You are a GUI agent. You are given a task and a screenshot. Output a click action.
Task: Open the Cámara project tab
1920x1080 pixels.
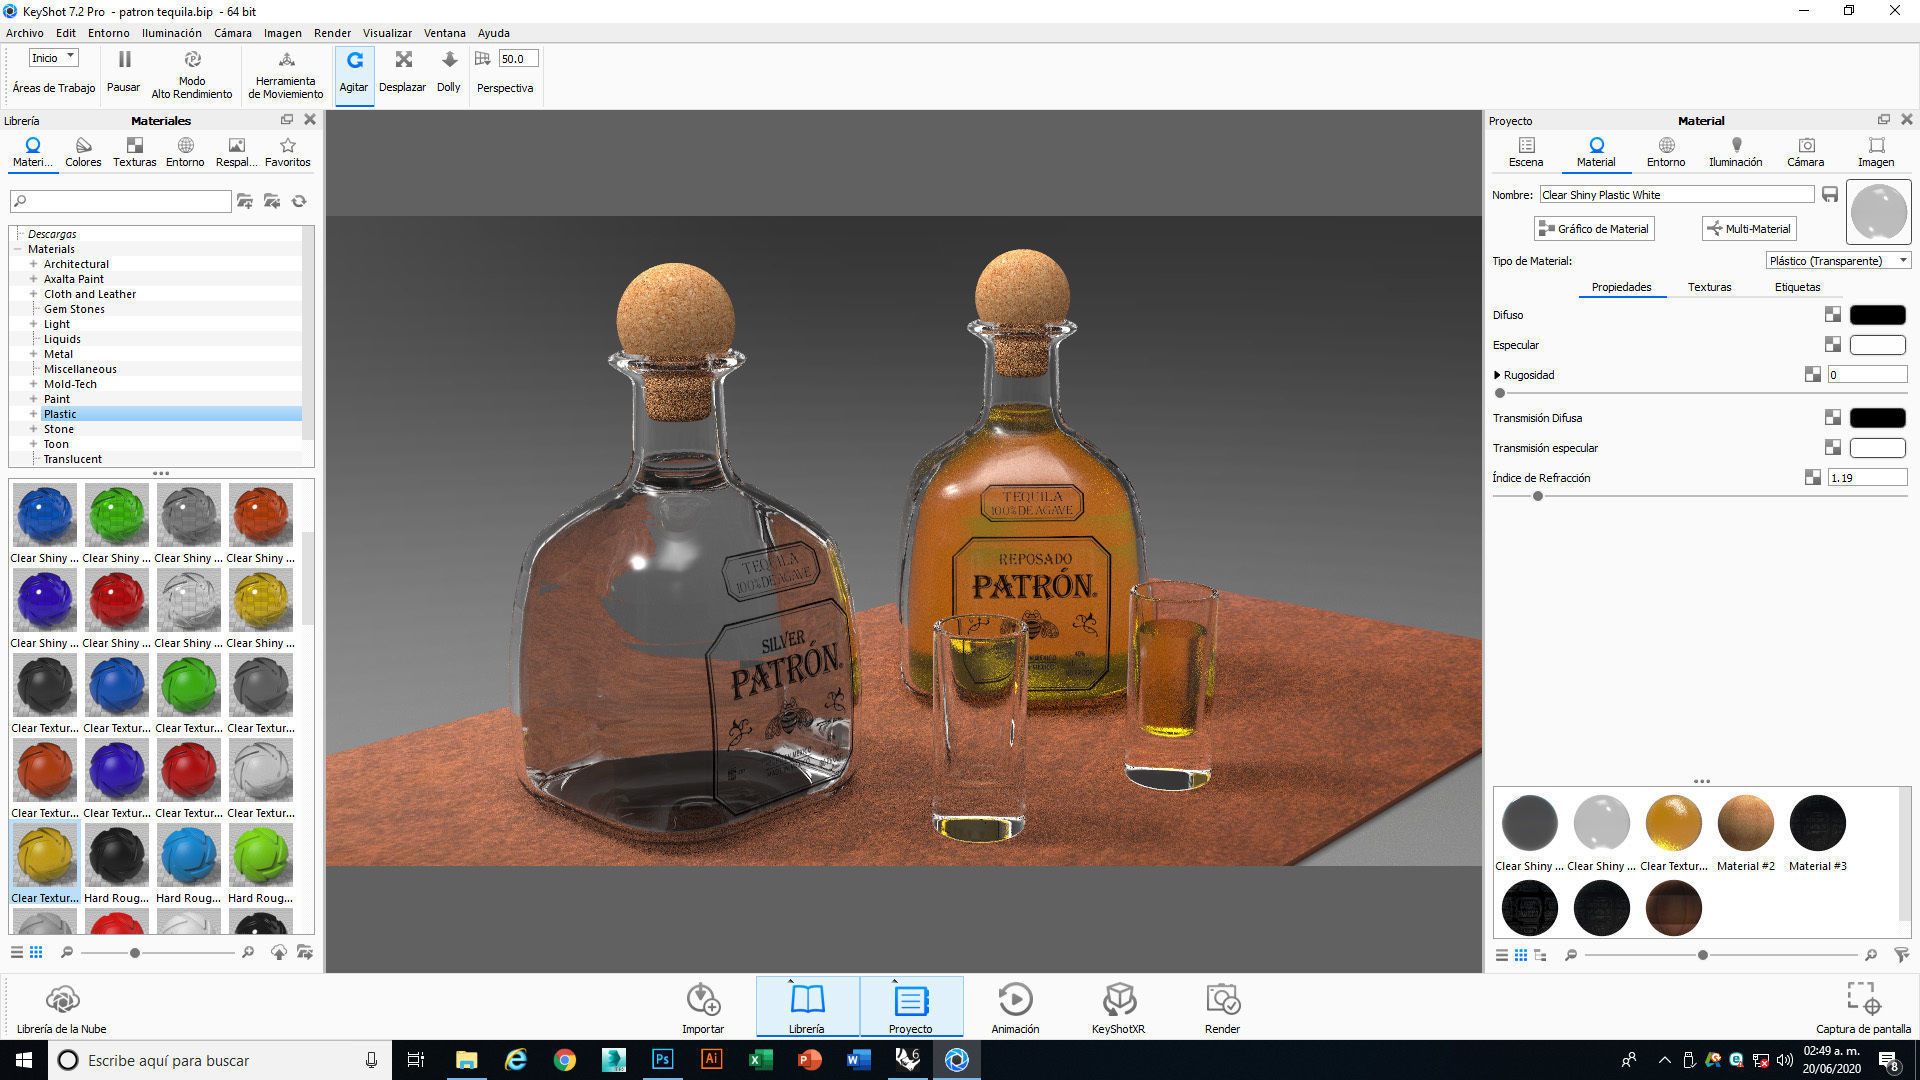pos(1806,152)
